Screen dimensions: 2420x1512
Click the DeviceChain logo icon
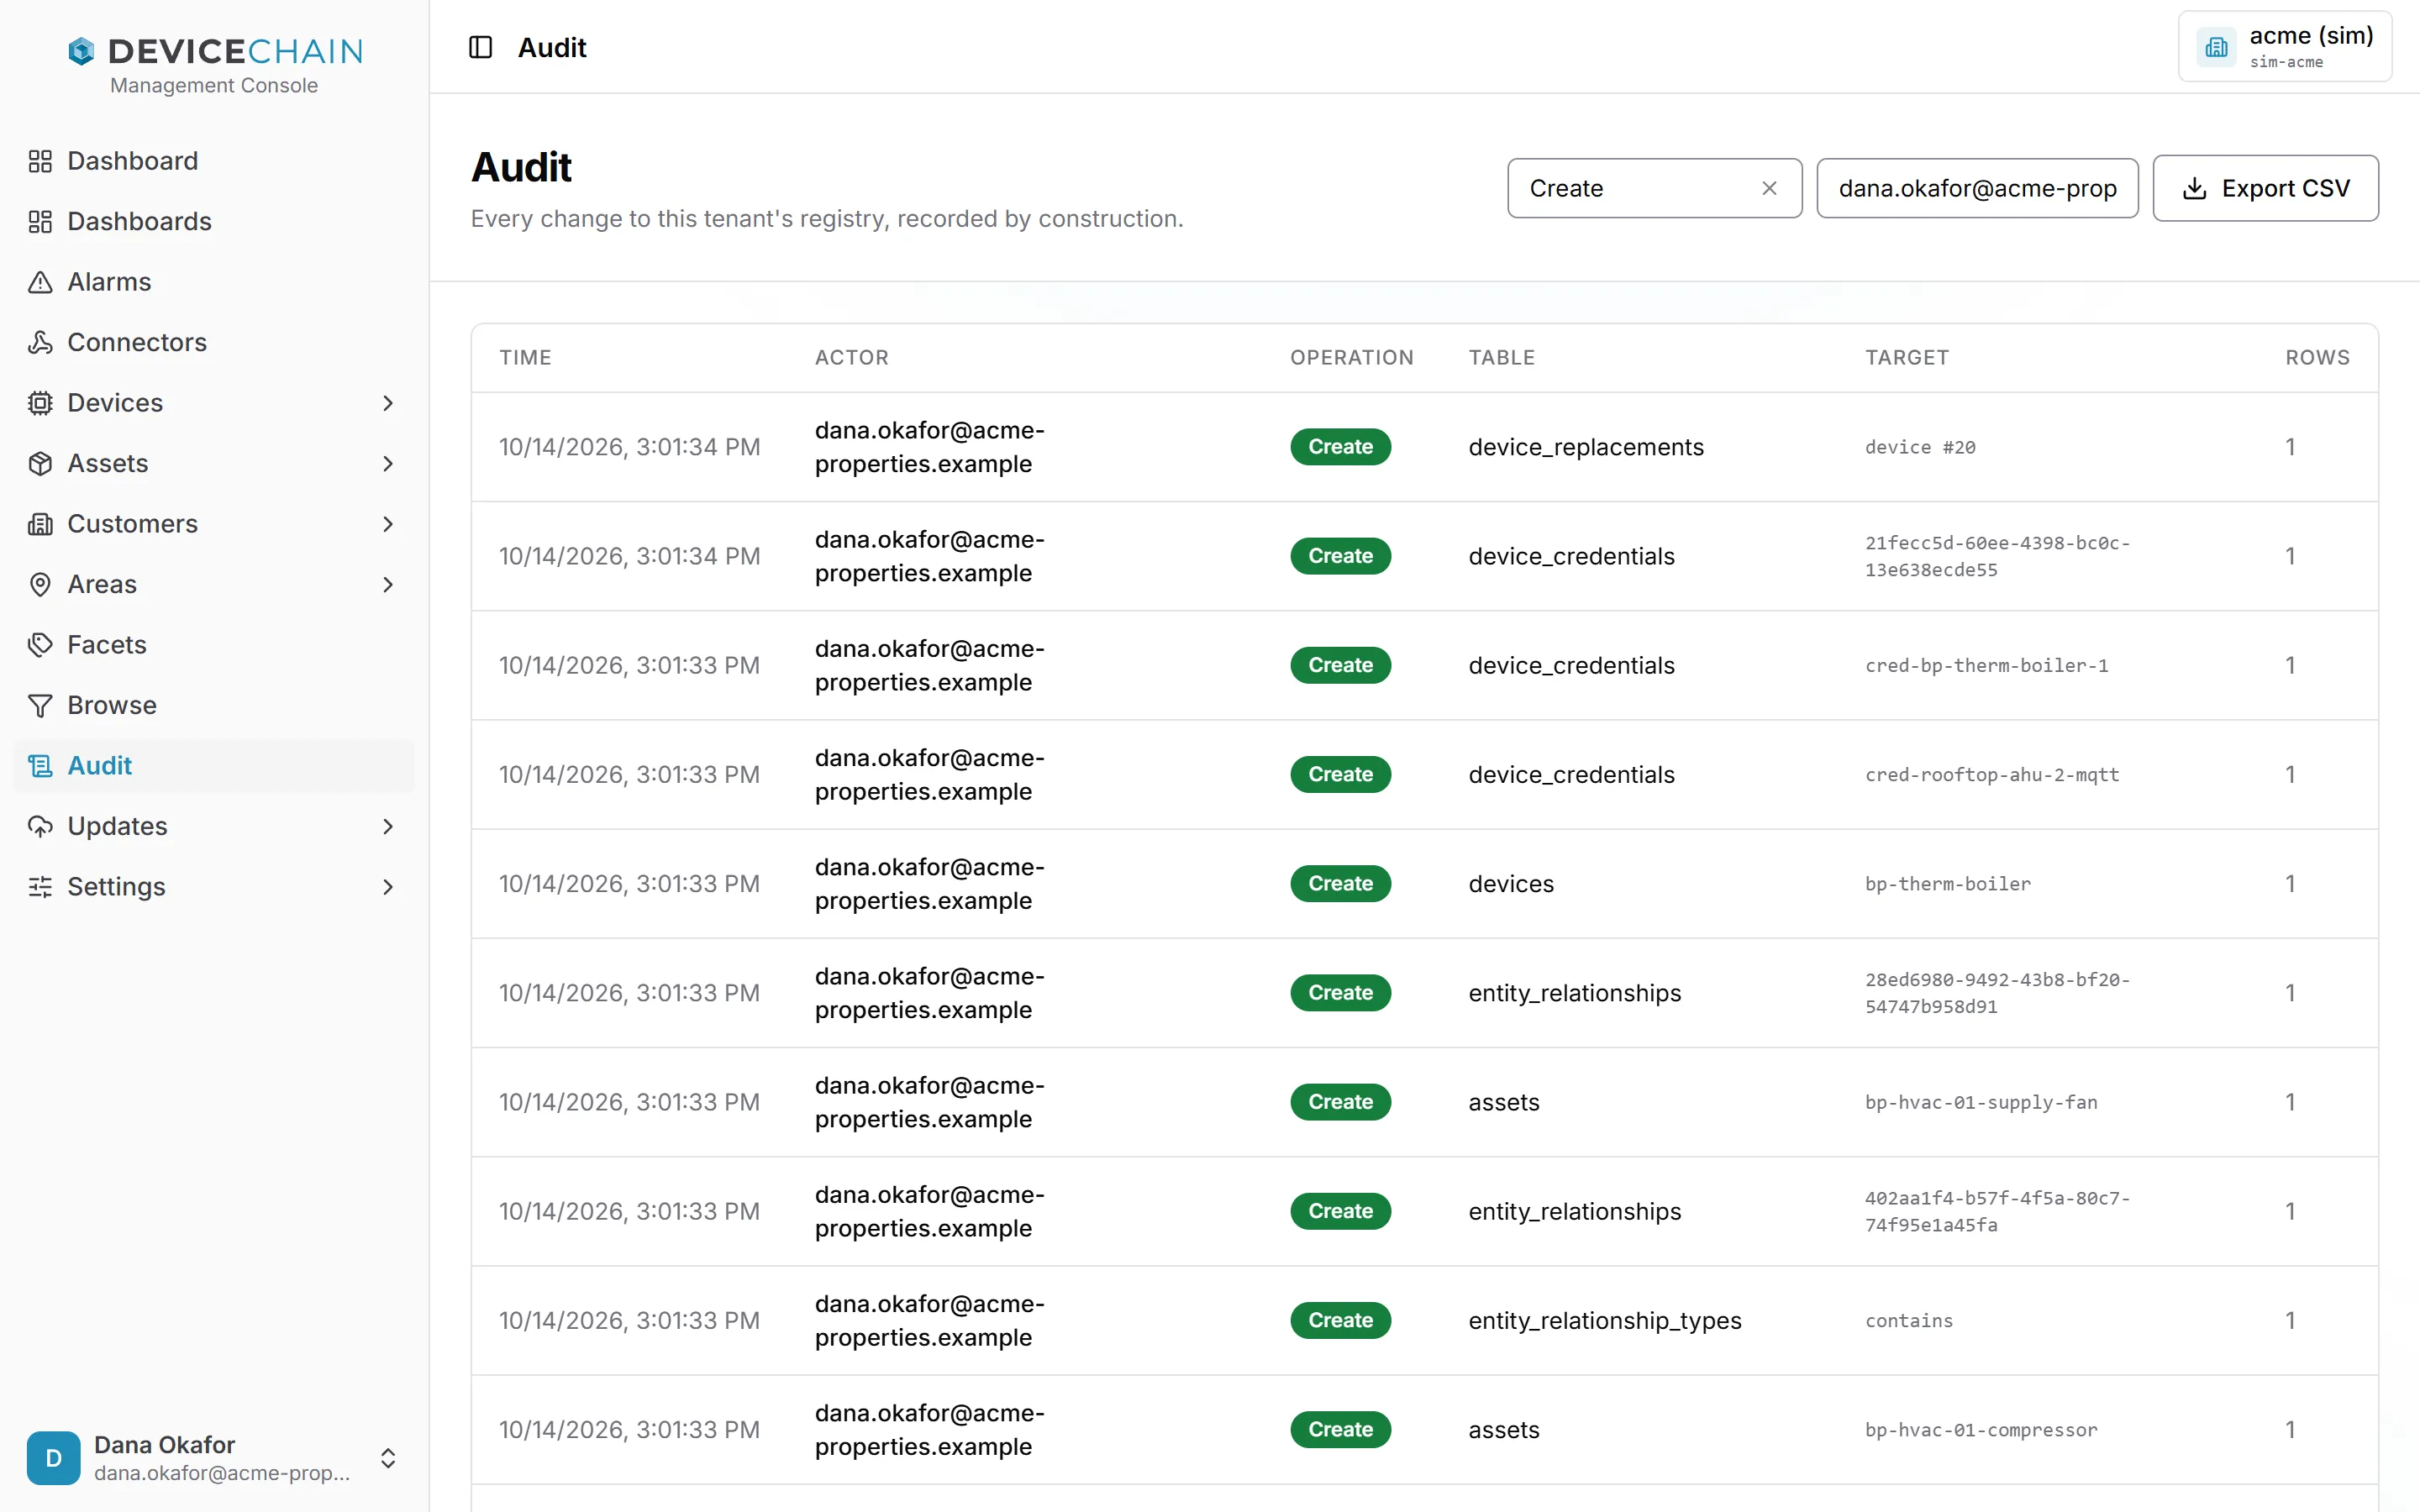pyautogui.click(x=81, y=51)
